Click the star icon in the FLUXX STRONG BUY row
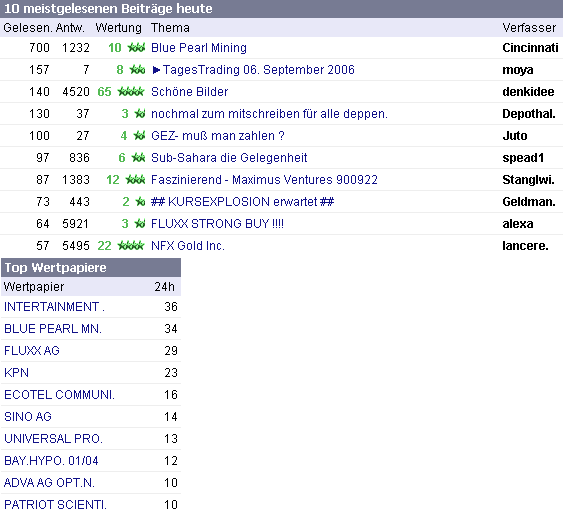This screenshot has width=563, height=519. click(140, 223)
